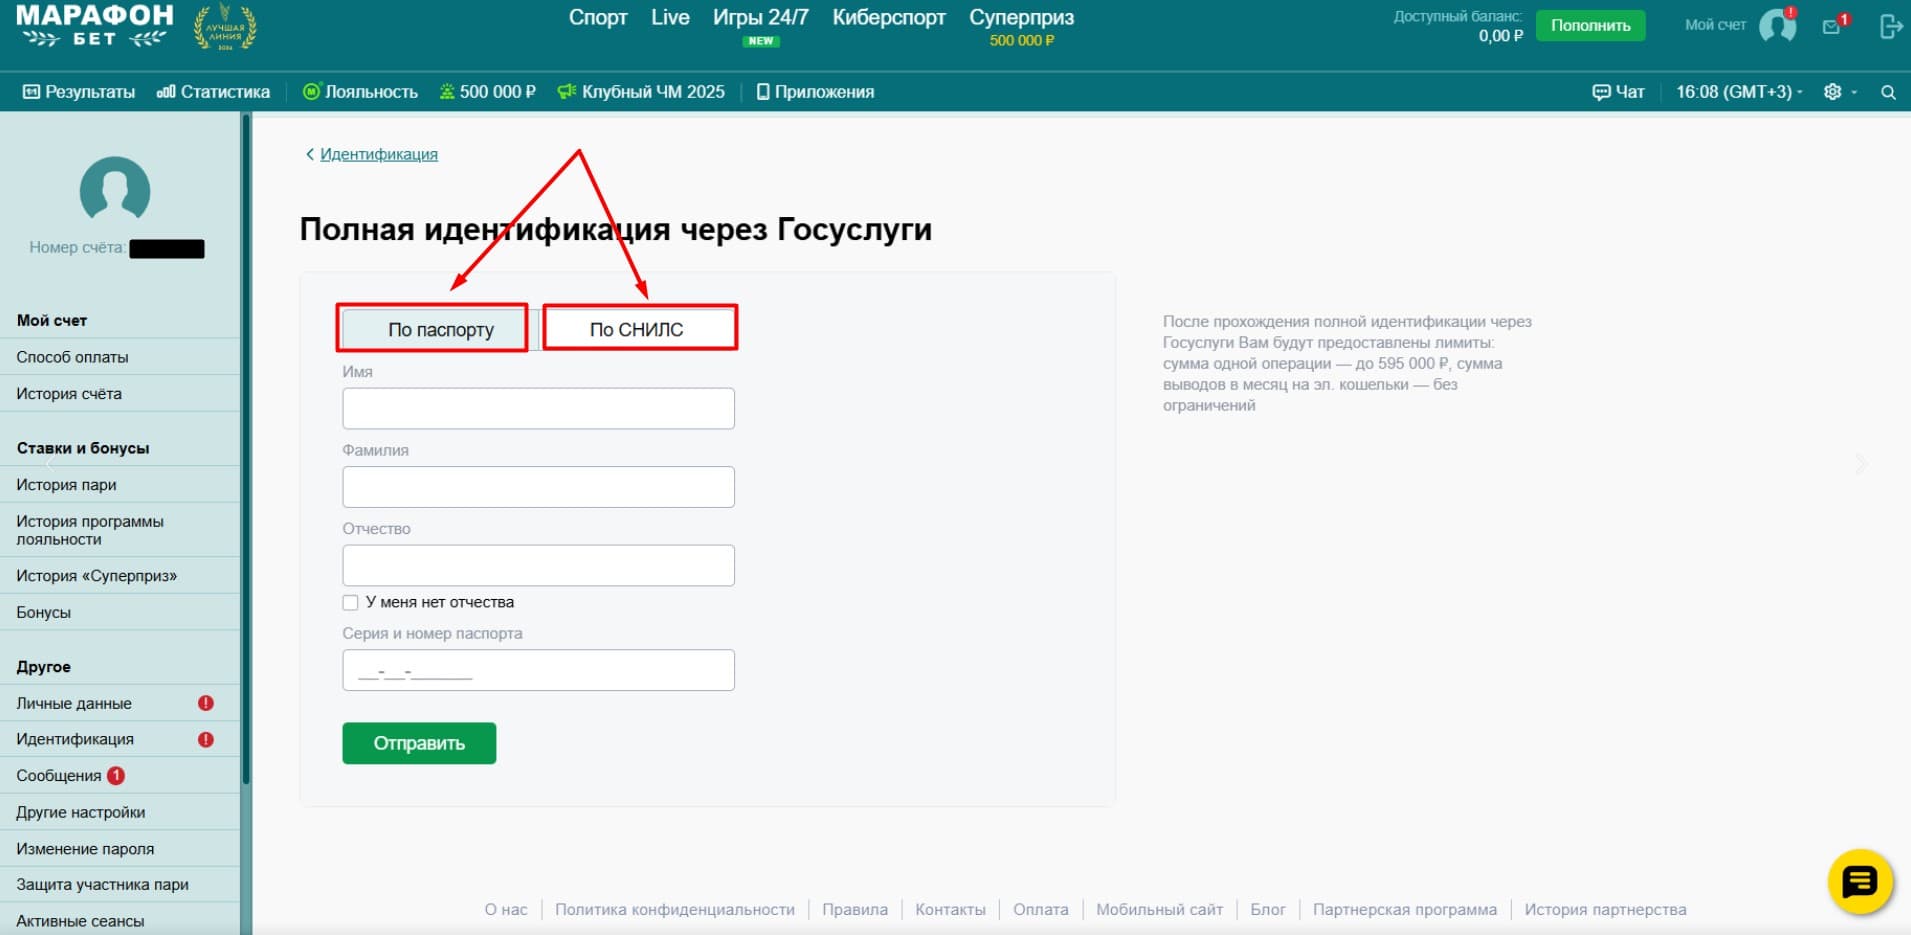Open the 500 000 ₽ promo item
This screenshot has width=1911, height=935.
tap(487, 92)
